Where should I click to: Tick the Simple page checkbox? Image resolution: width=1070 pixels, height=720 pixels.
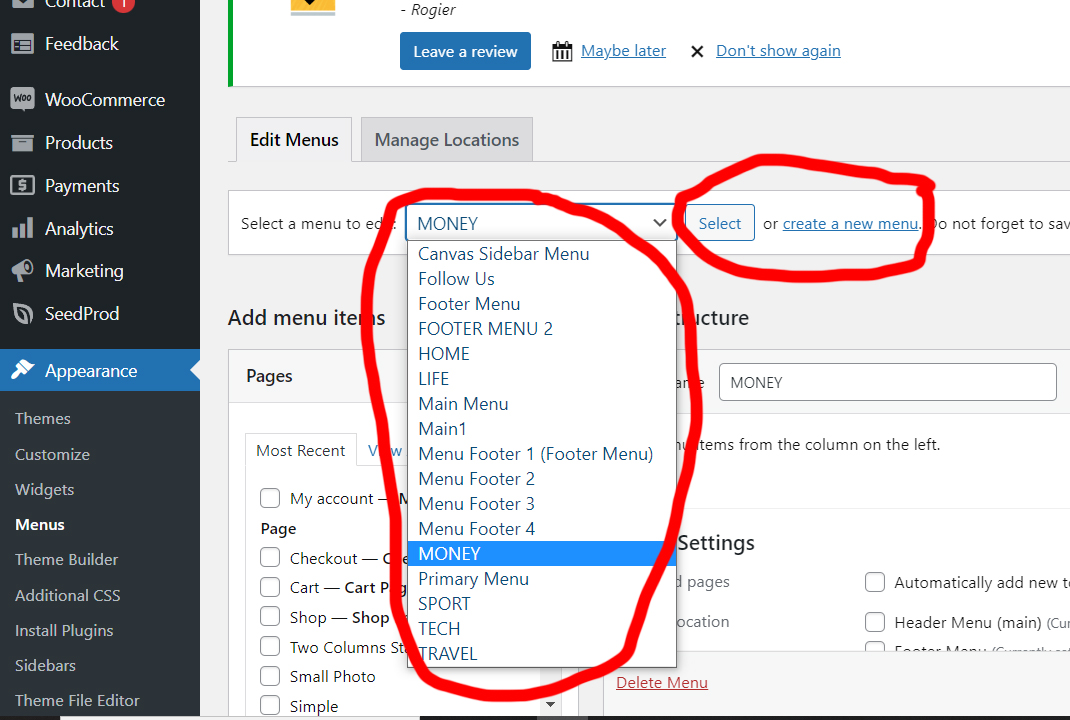(270, 705)
